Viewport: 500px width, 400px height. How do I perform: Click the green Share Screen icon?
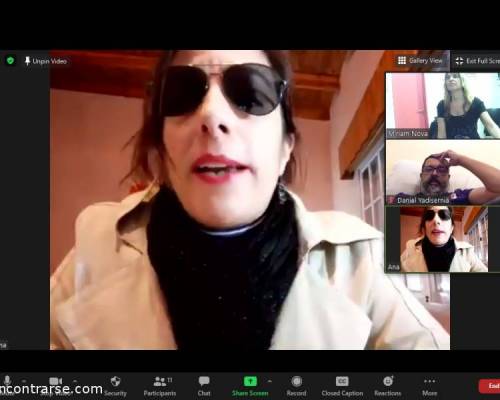coord(250,381)
